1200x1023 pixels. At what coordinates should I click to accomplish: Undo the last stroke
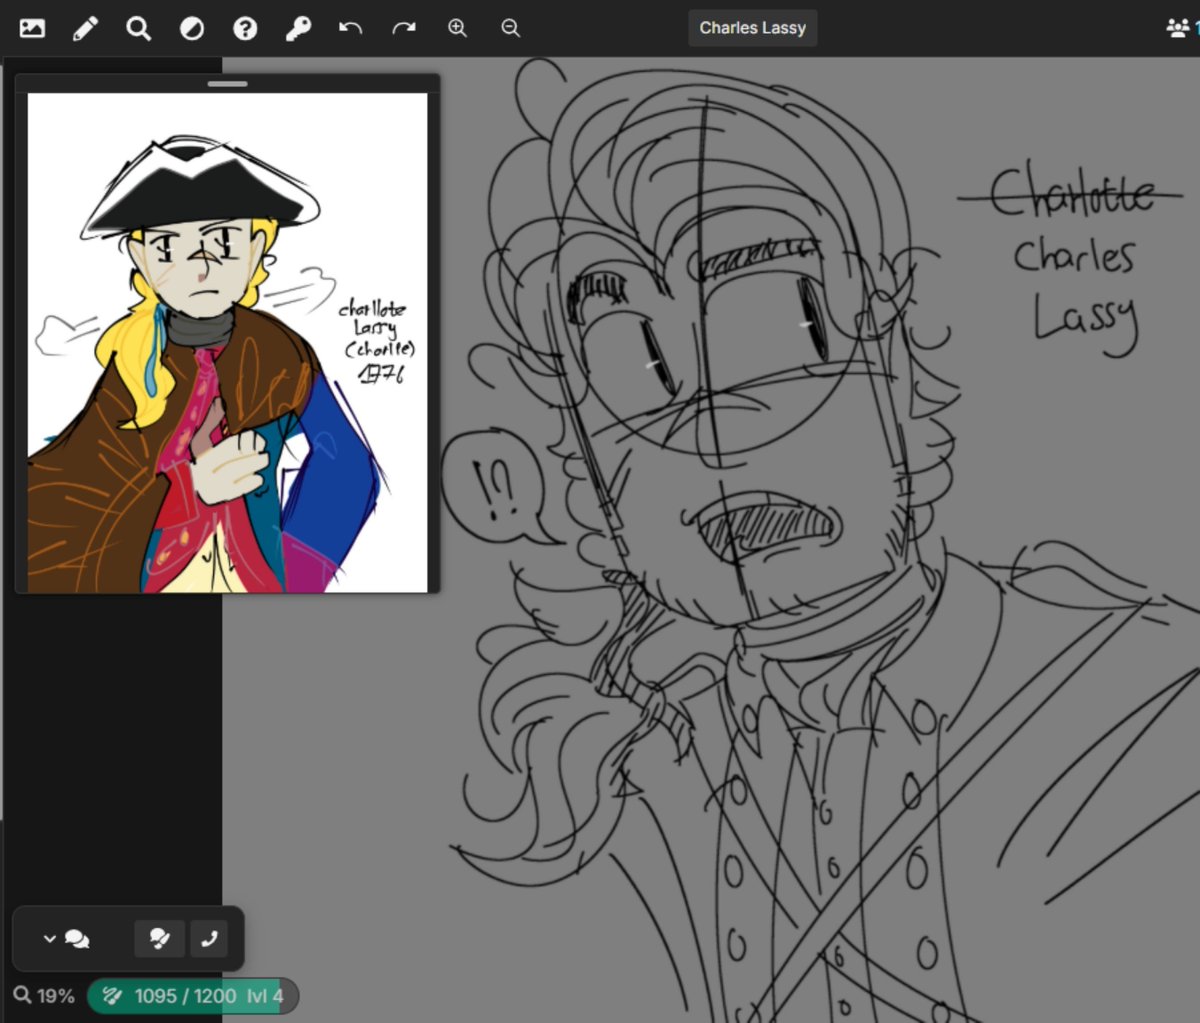pos(350,28)
